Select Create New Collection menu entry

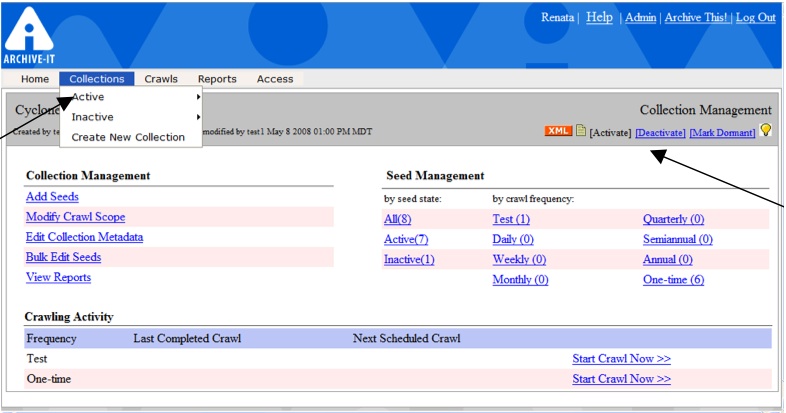point(128,137)
